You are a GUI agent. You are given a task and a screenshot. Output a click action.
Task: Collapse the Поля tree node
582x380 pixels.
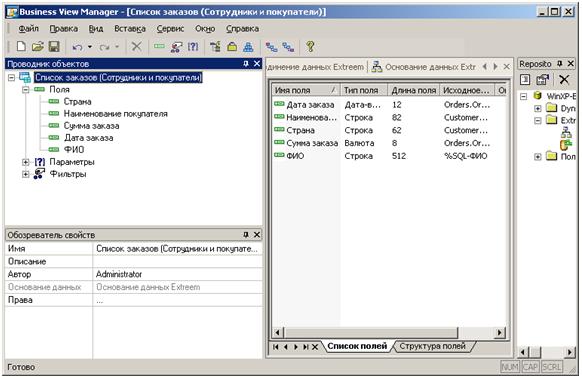(x=25, y=89)
